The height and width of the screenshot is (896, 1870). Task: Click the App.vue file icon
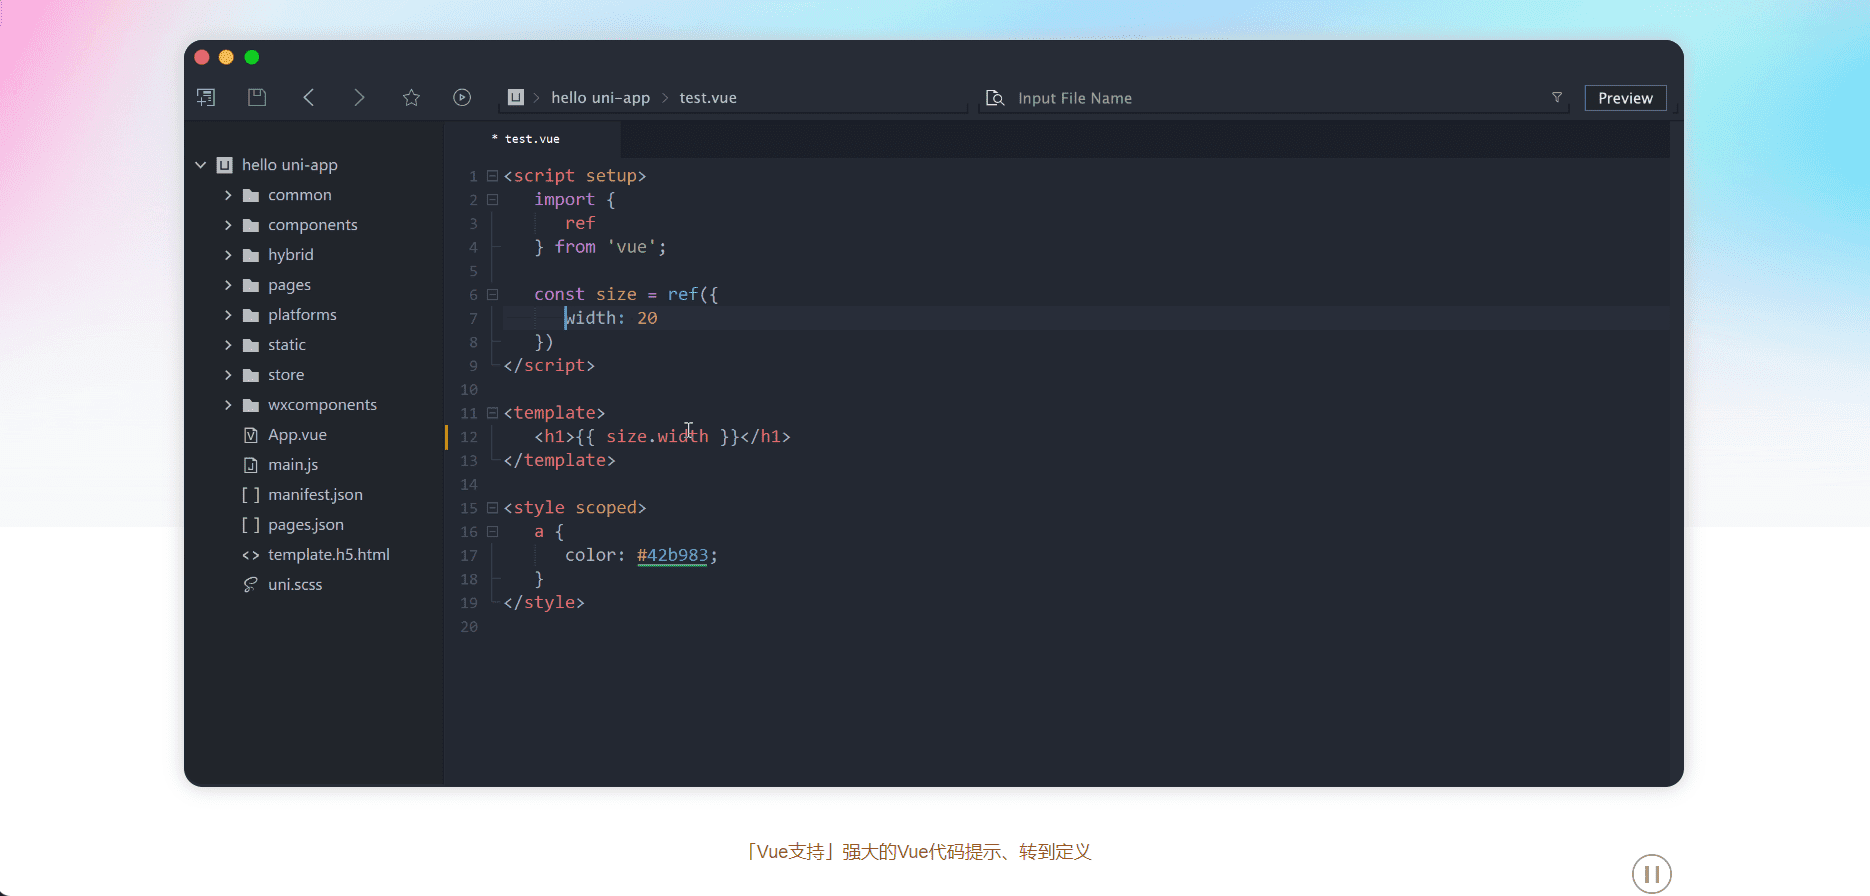(x=251, y=435)
